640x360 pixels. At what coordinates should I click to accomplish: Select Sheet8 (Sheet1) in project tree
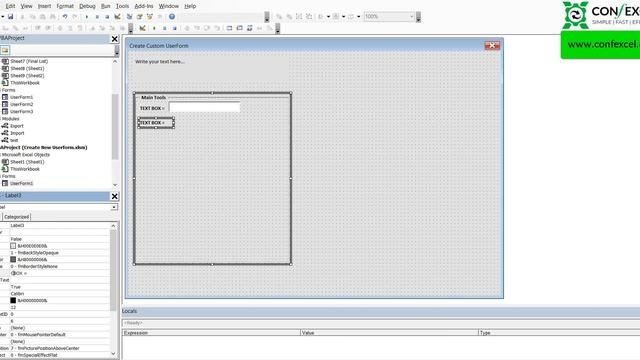[x=27, y=68]
